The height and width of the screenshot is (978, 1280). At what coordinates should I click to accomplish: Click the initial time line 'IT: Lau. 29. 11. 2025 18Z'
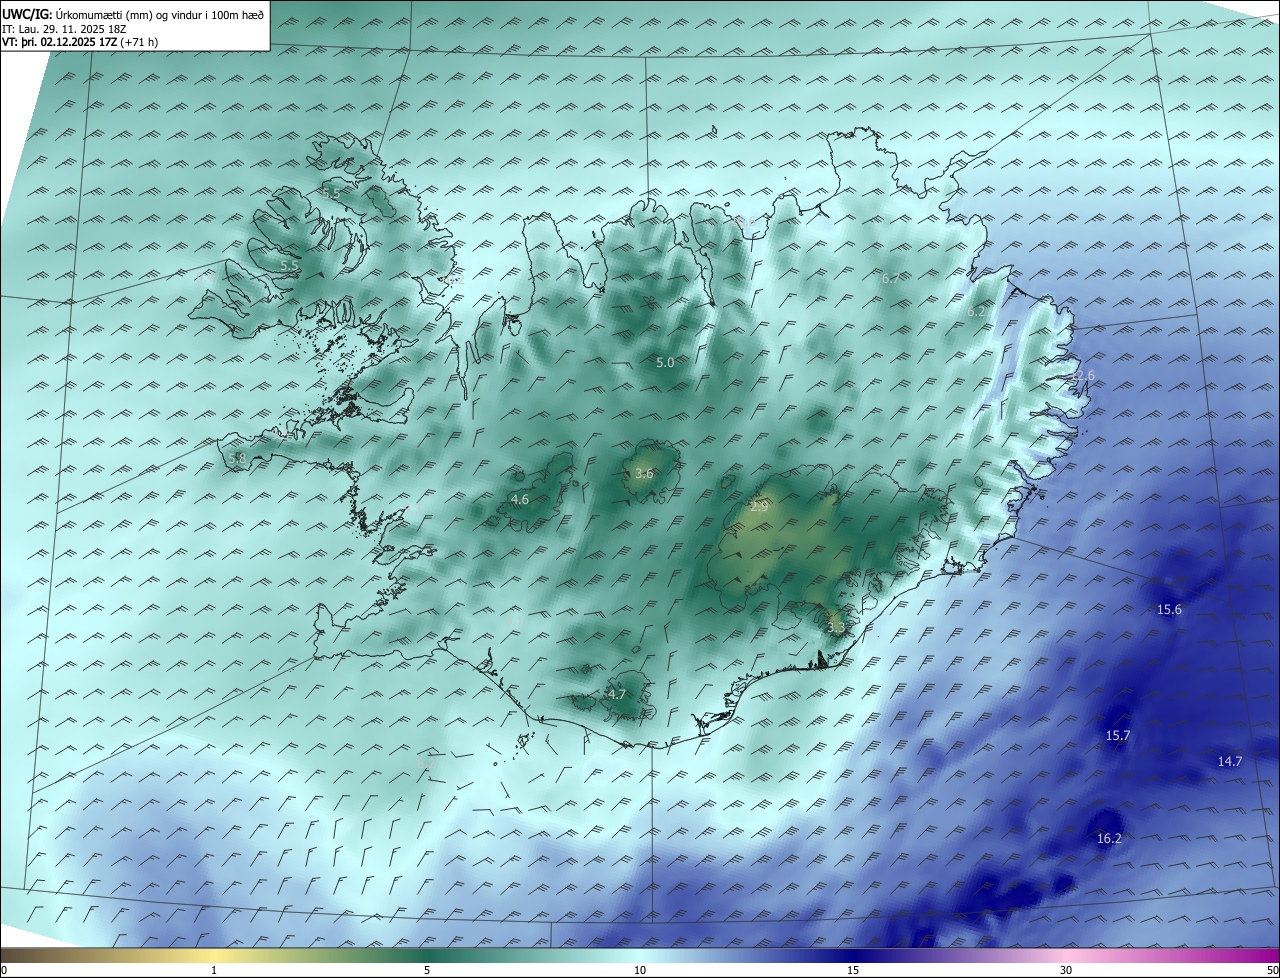(64, 29)
